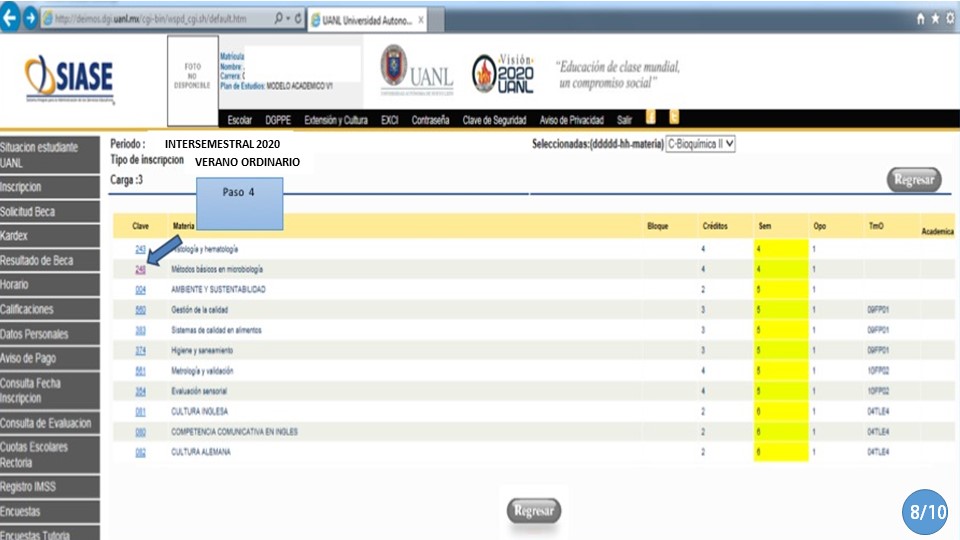Open Cuotas Escolares Rectoria in the sidebar
Viewport: 960px width, 540px height.
[x=50, y=455]
